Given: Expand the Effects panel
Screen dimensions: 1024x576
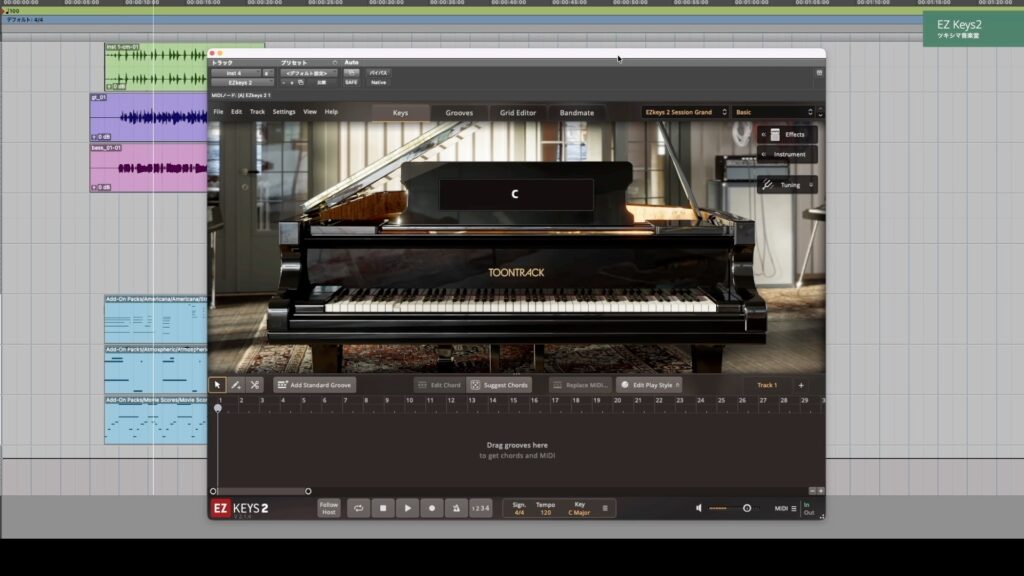Looking at the screenshot, I should tap(787, 134).
